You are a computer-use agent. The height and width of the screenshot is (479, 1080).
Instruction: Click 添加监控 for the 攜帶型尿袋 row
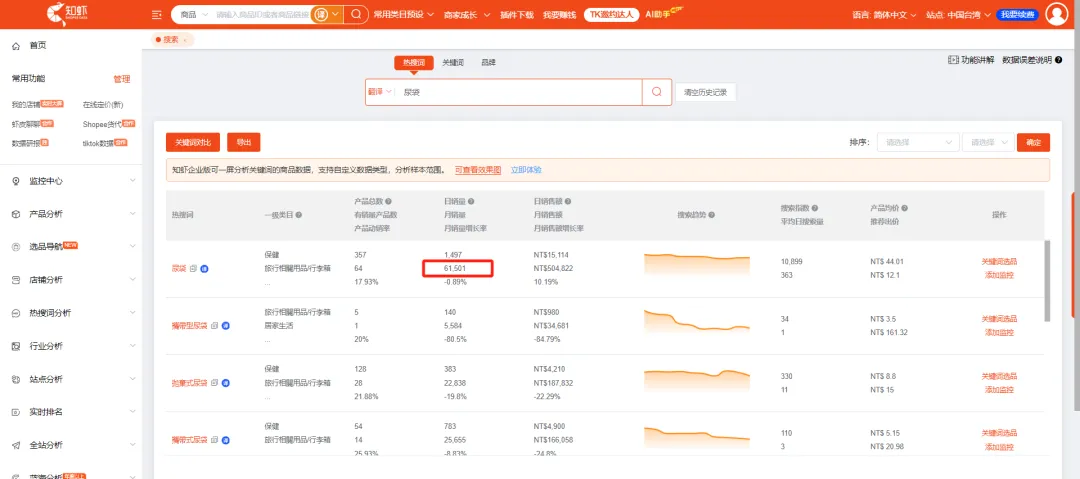tap(999, 332)
